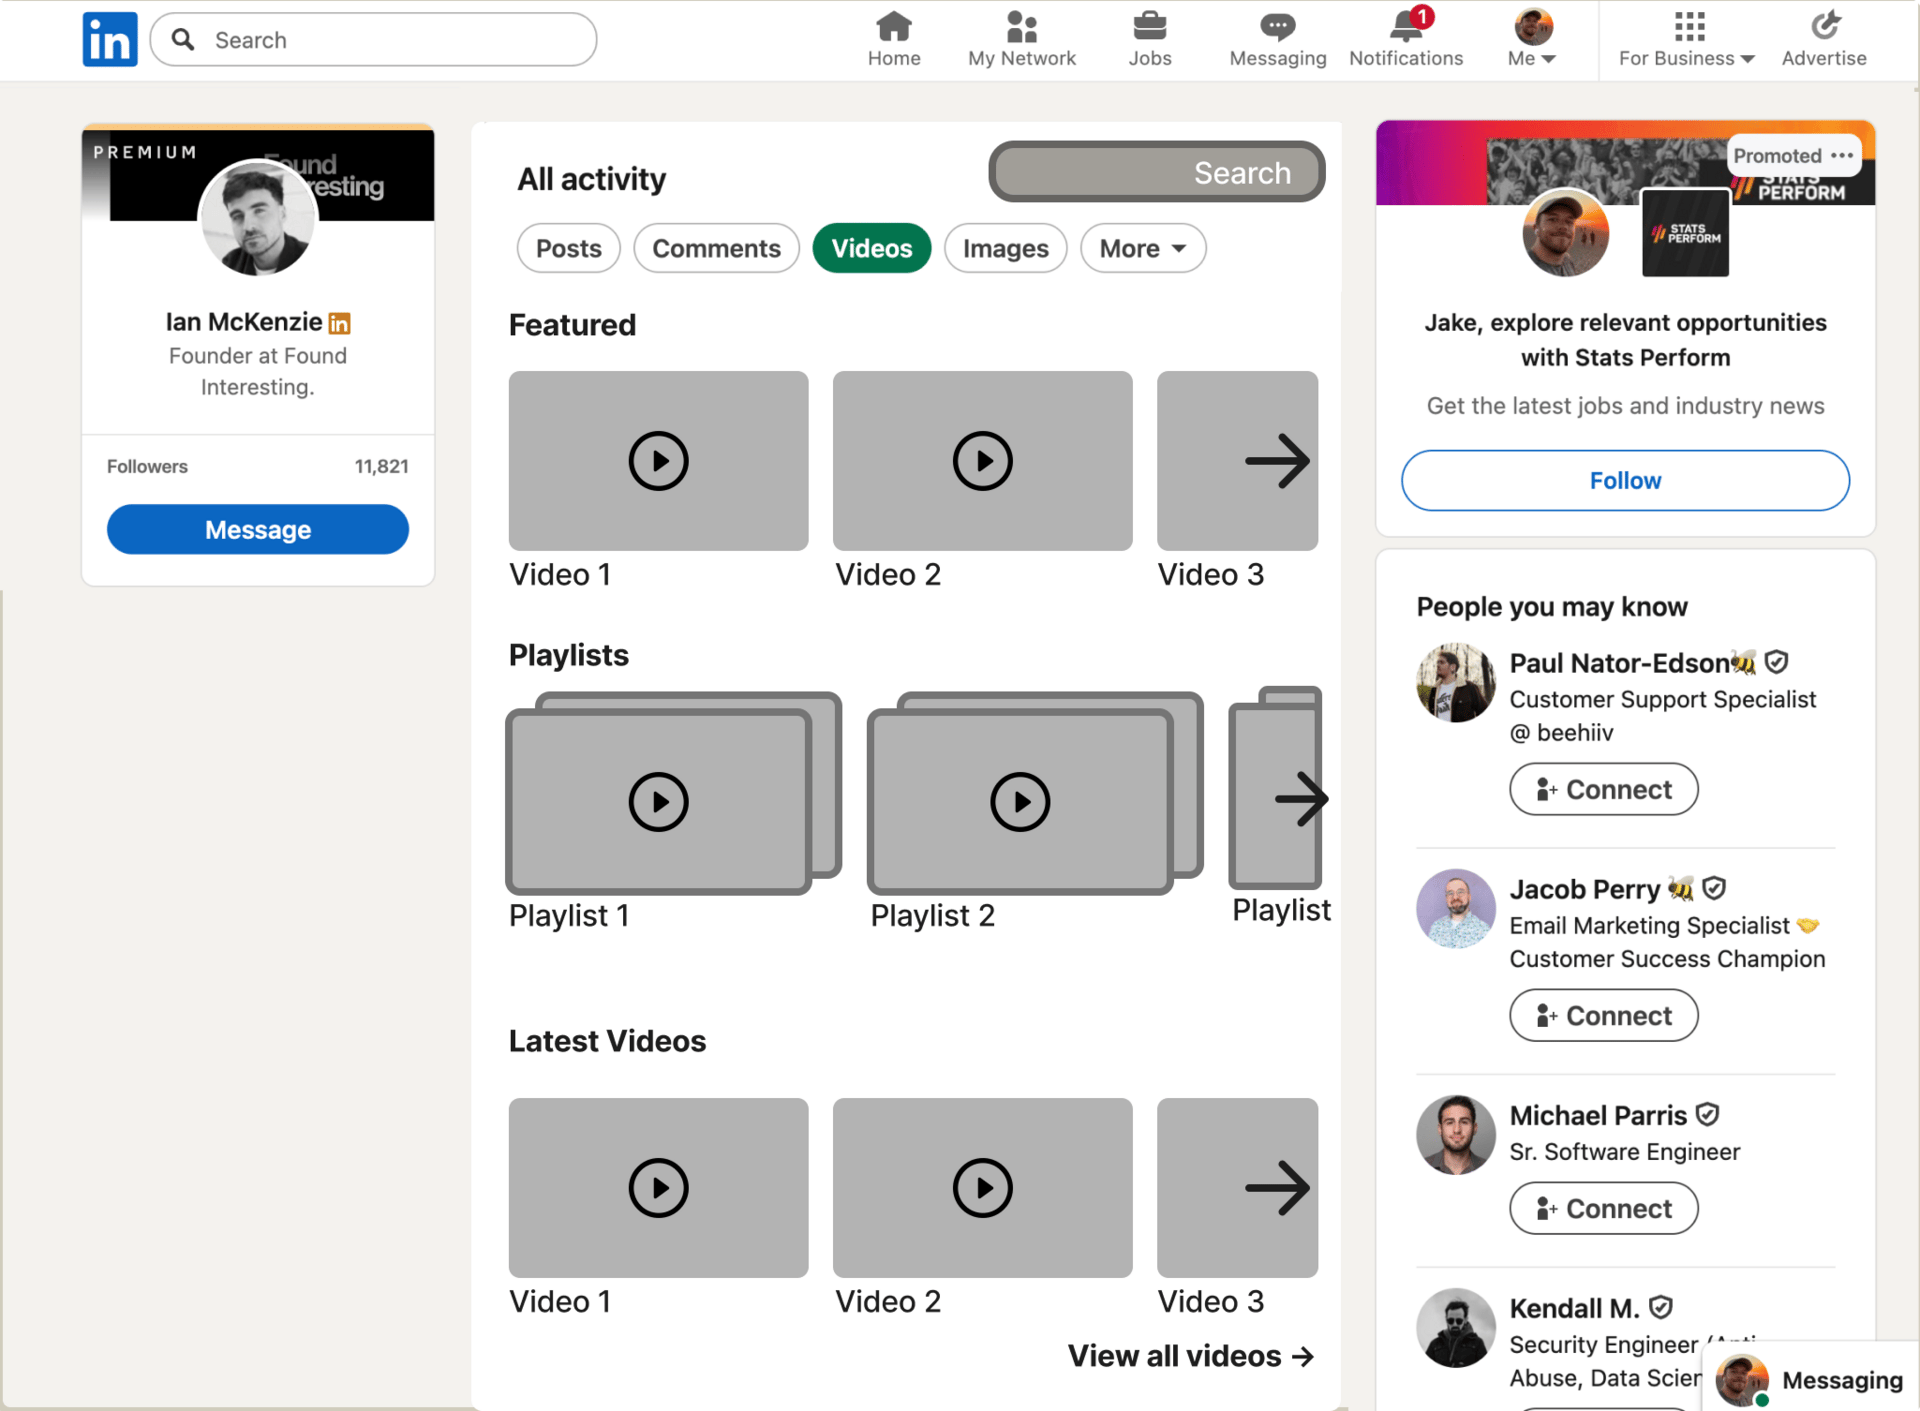This screenshot has height=1411, width=1920.
Task: Open Playlist 2 thumbnail
Action: [1020, 801]
